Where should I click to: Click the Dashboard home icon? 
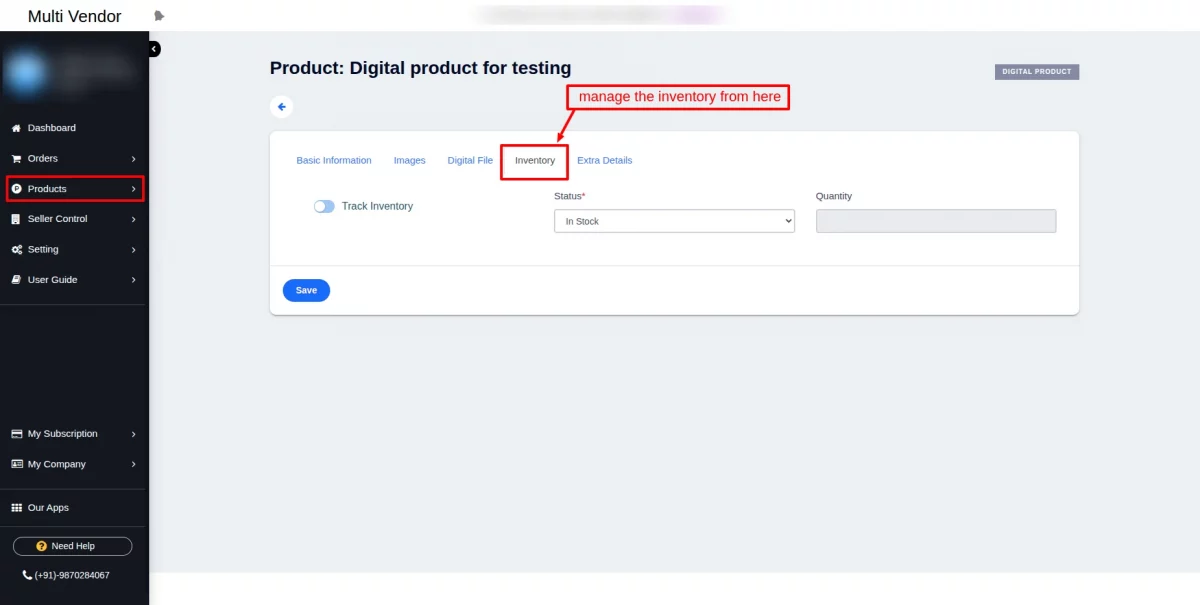(x=16, y=128)
